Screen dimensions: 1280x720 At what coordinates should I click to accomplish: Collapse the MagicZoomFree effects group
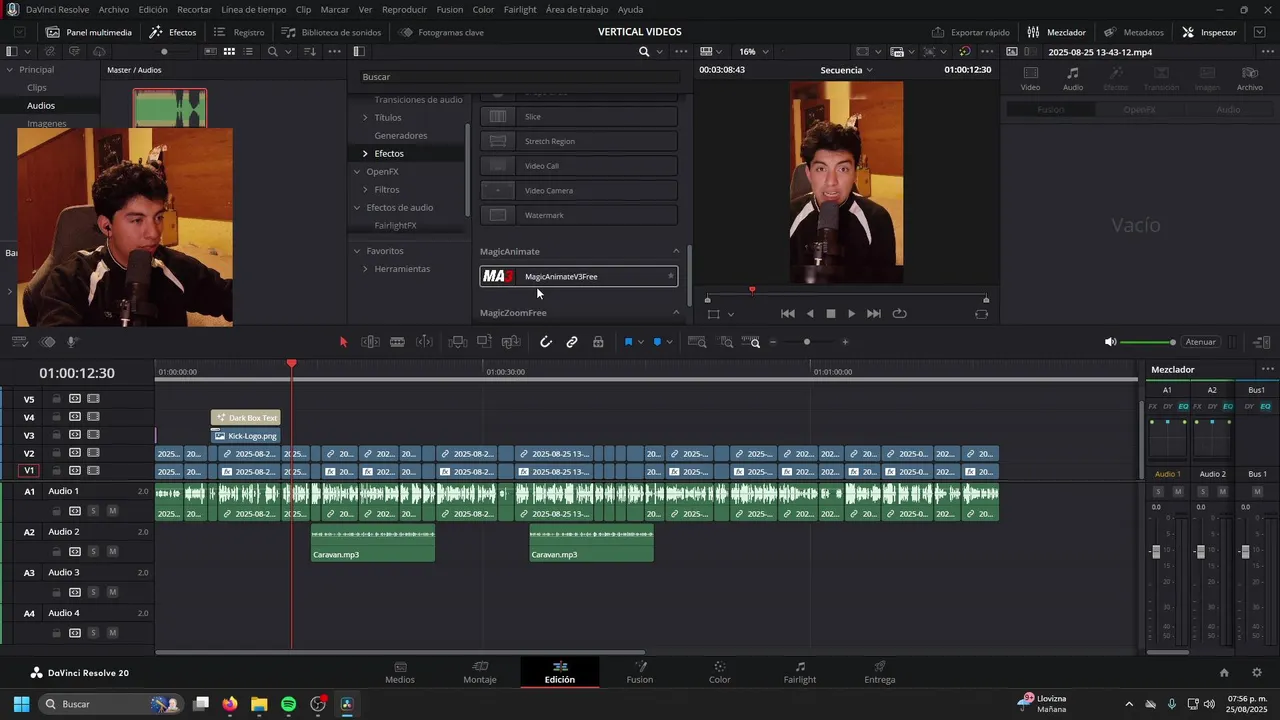tap(676, 313)
